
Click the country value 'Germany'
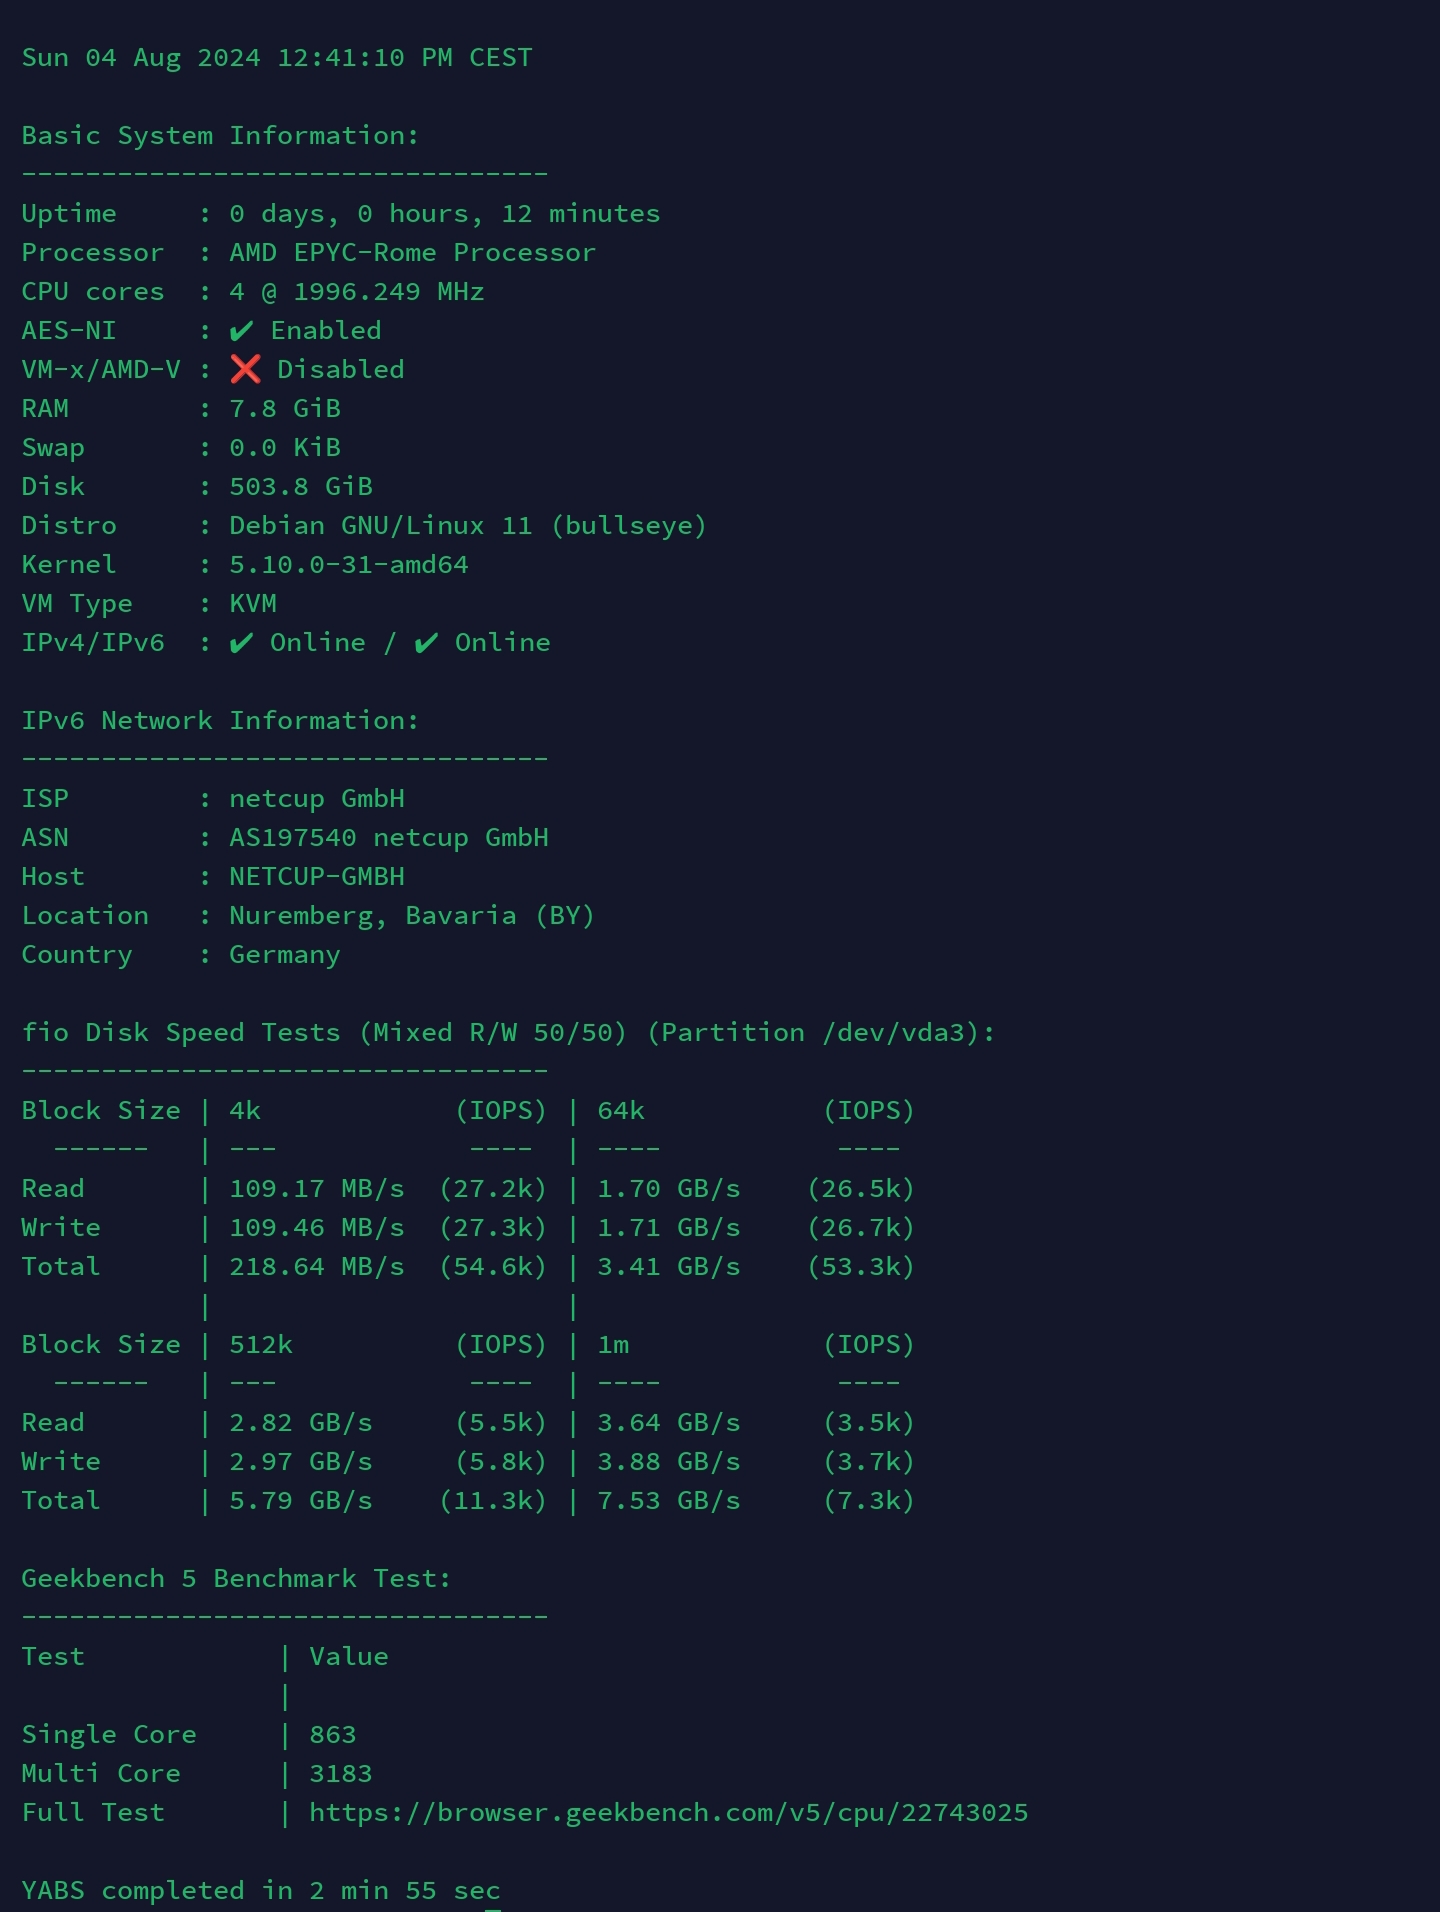pyautogui.click(x=285, y=955)
